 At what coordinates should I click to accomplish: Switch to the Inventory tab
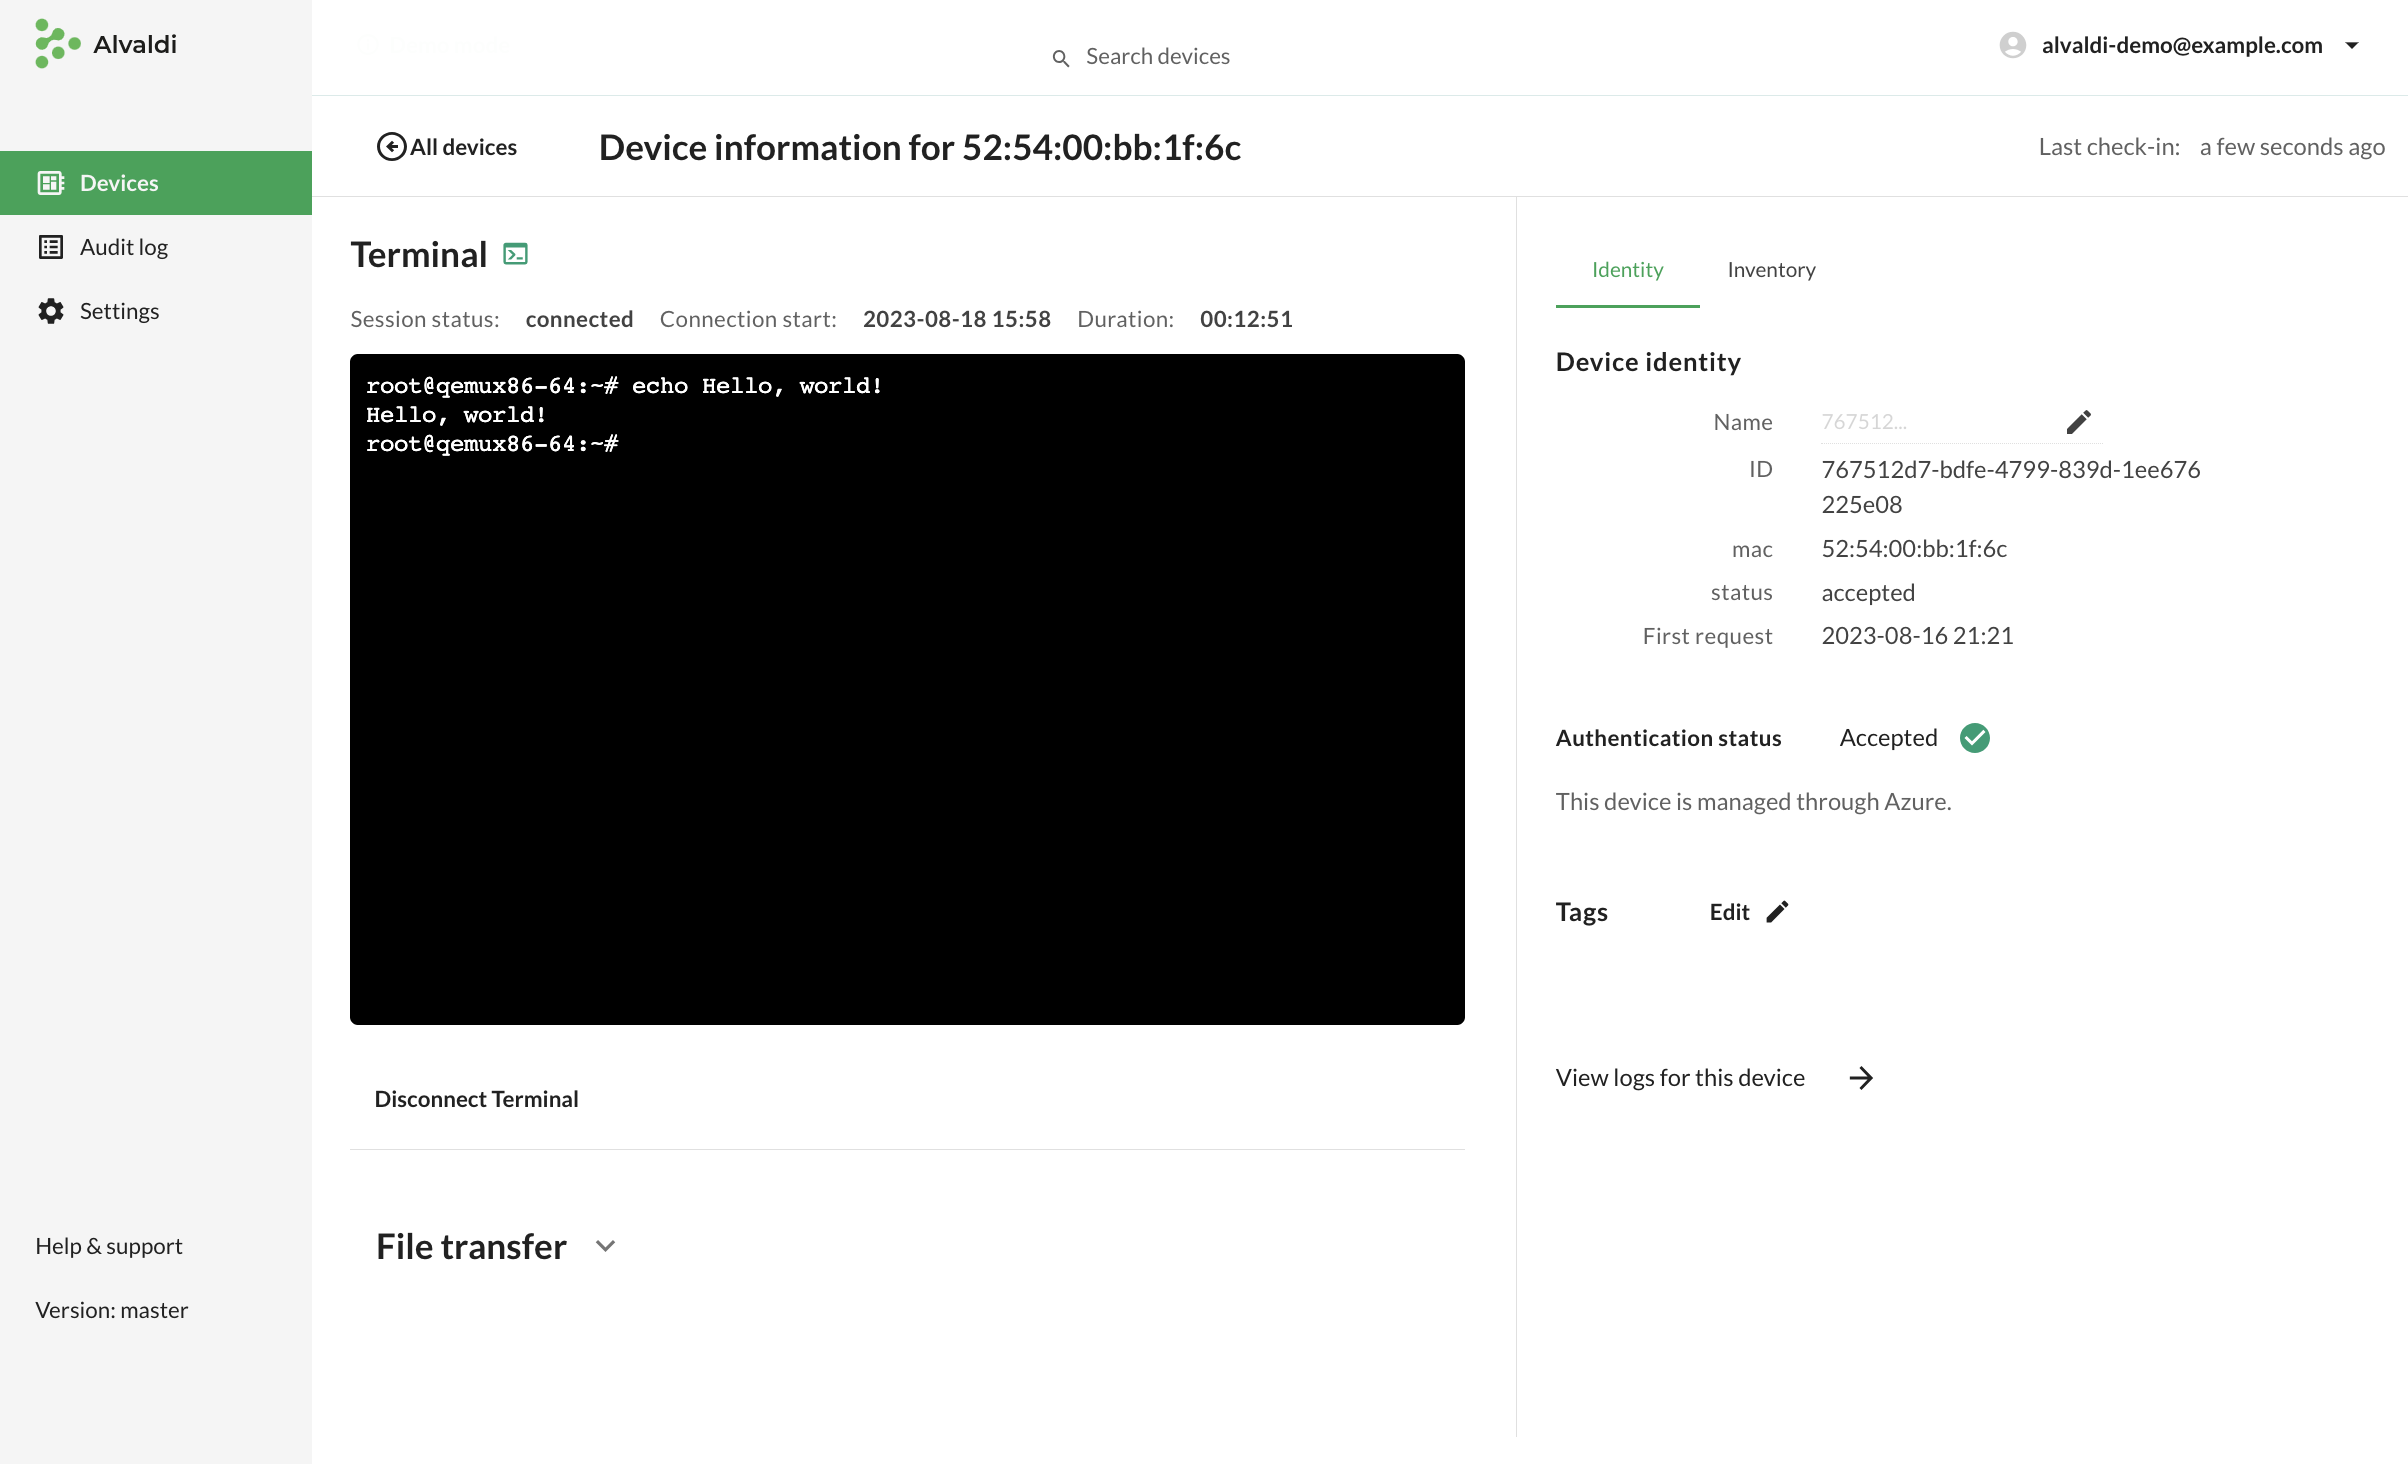(1771, 270)
